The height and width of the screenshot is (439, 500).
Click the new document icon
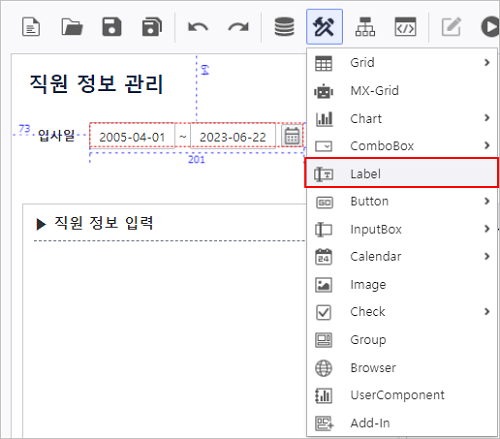click(31, 27)
